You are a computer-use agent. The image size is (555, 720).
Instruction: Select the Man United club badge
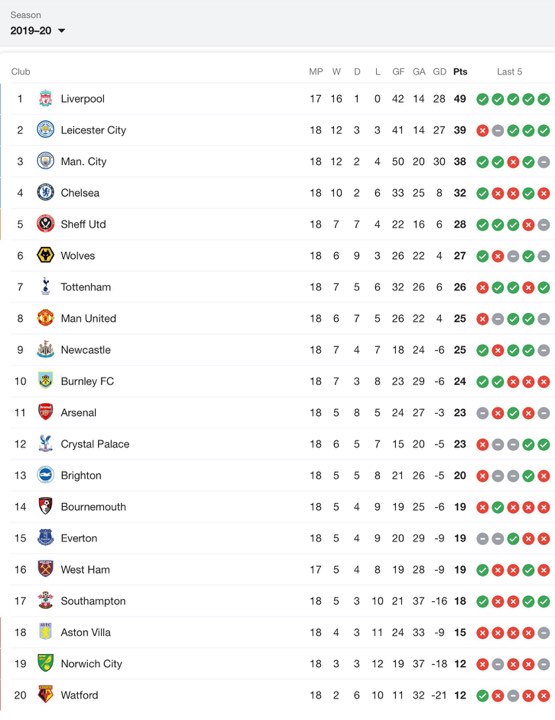tap(45, 318)
